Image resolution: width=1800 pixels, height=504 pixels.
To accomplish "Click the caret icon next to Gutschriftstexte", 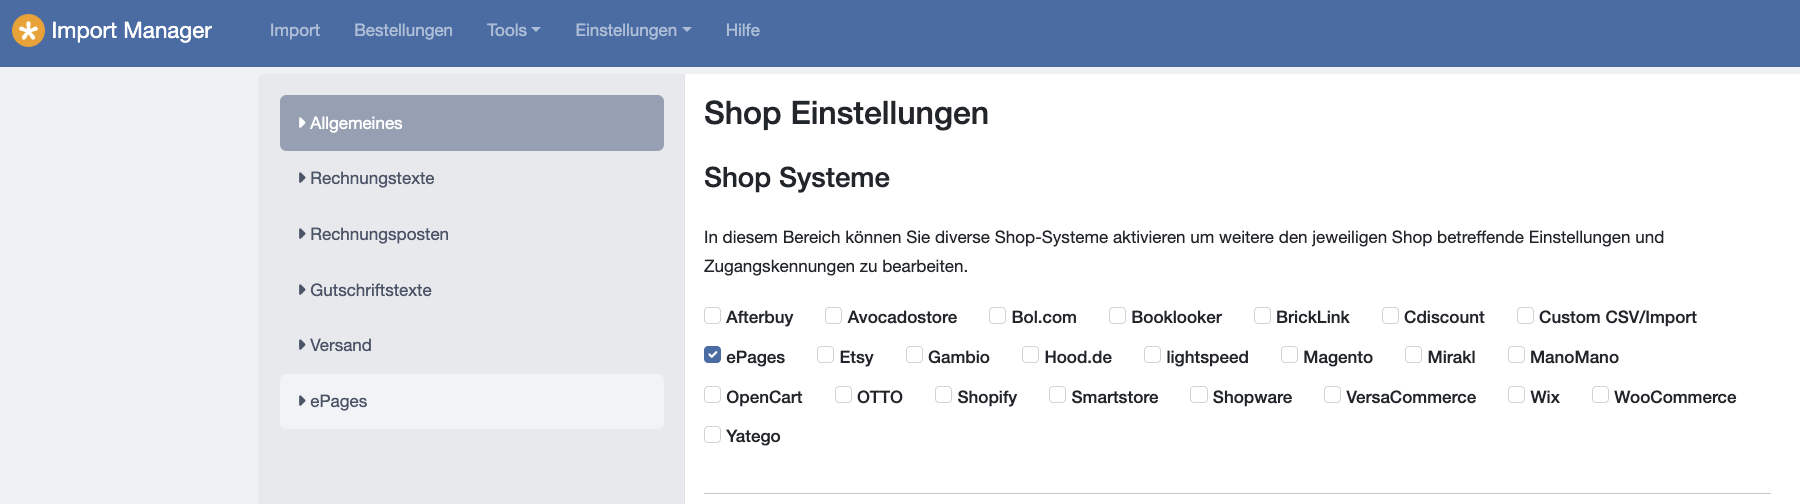I will (x=302, y=290).
